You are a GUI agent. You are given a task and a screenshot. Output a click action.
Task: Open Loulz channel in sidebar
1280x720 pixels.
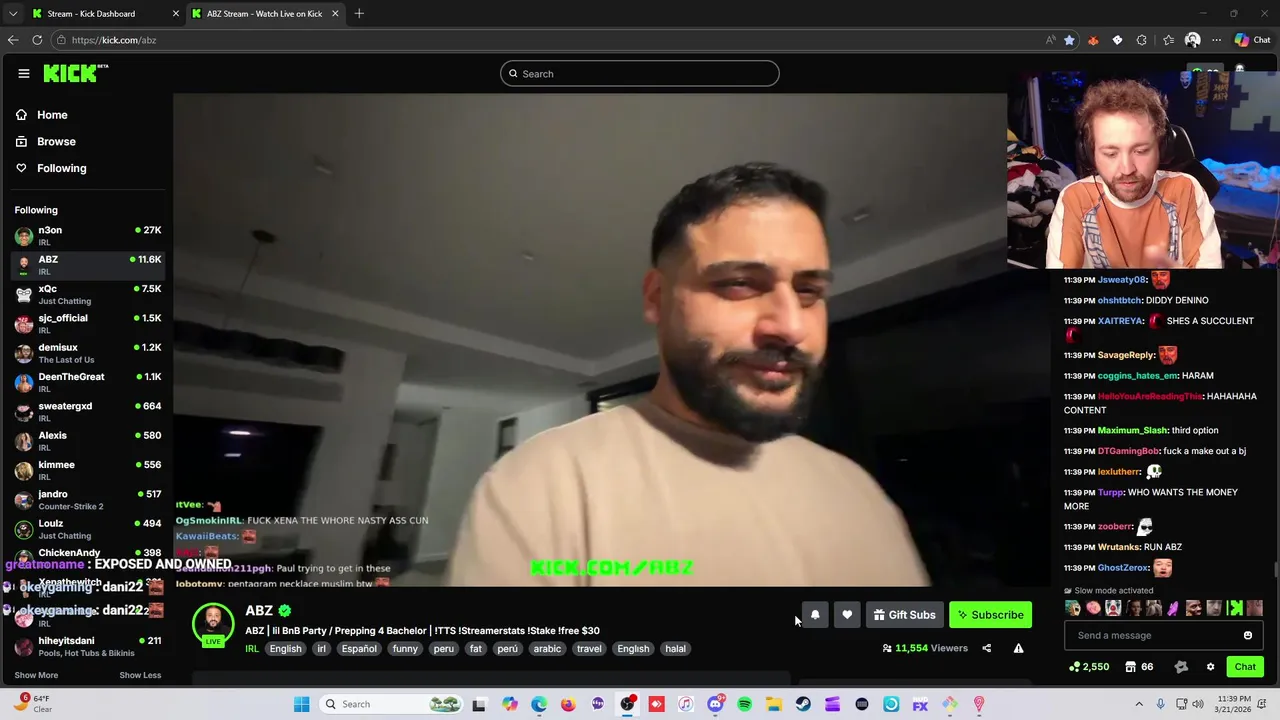pos(88,529)
